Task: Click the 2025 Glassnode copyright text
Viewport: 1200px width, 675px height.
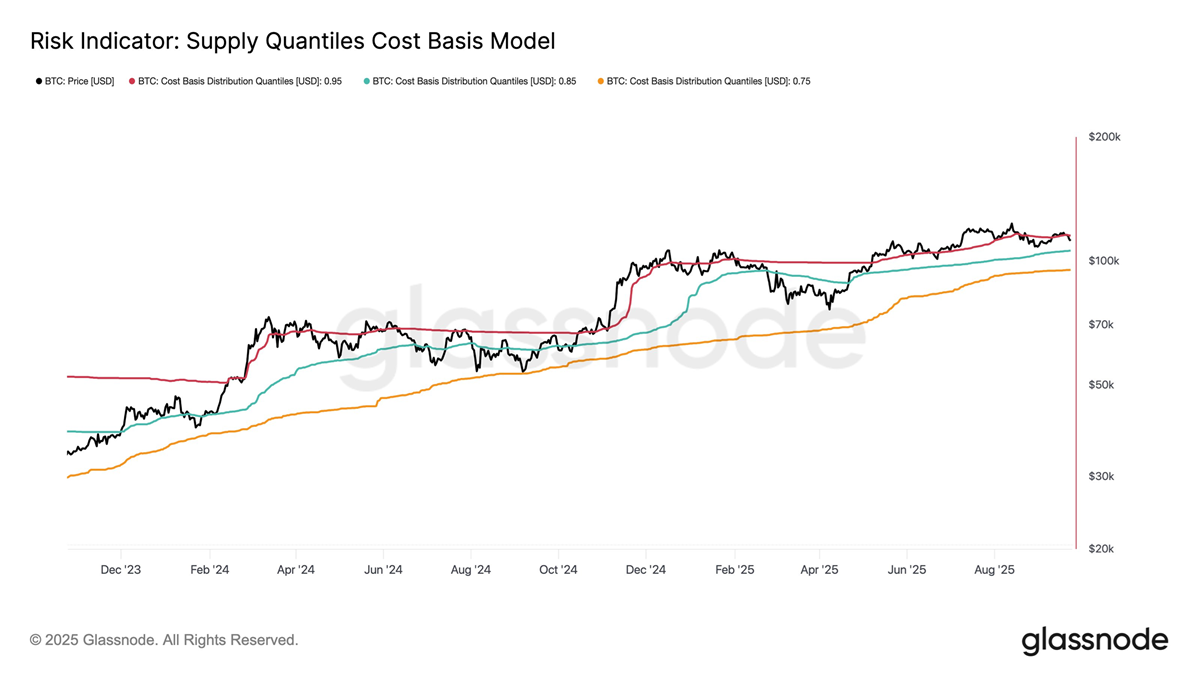Action: [x=164, y=640]
